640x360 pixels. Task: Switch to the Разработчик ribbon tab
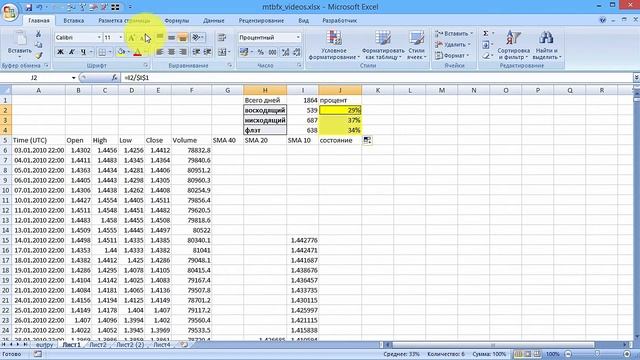coord(340,20)
